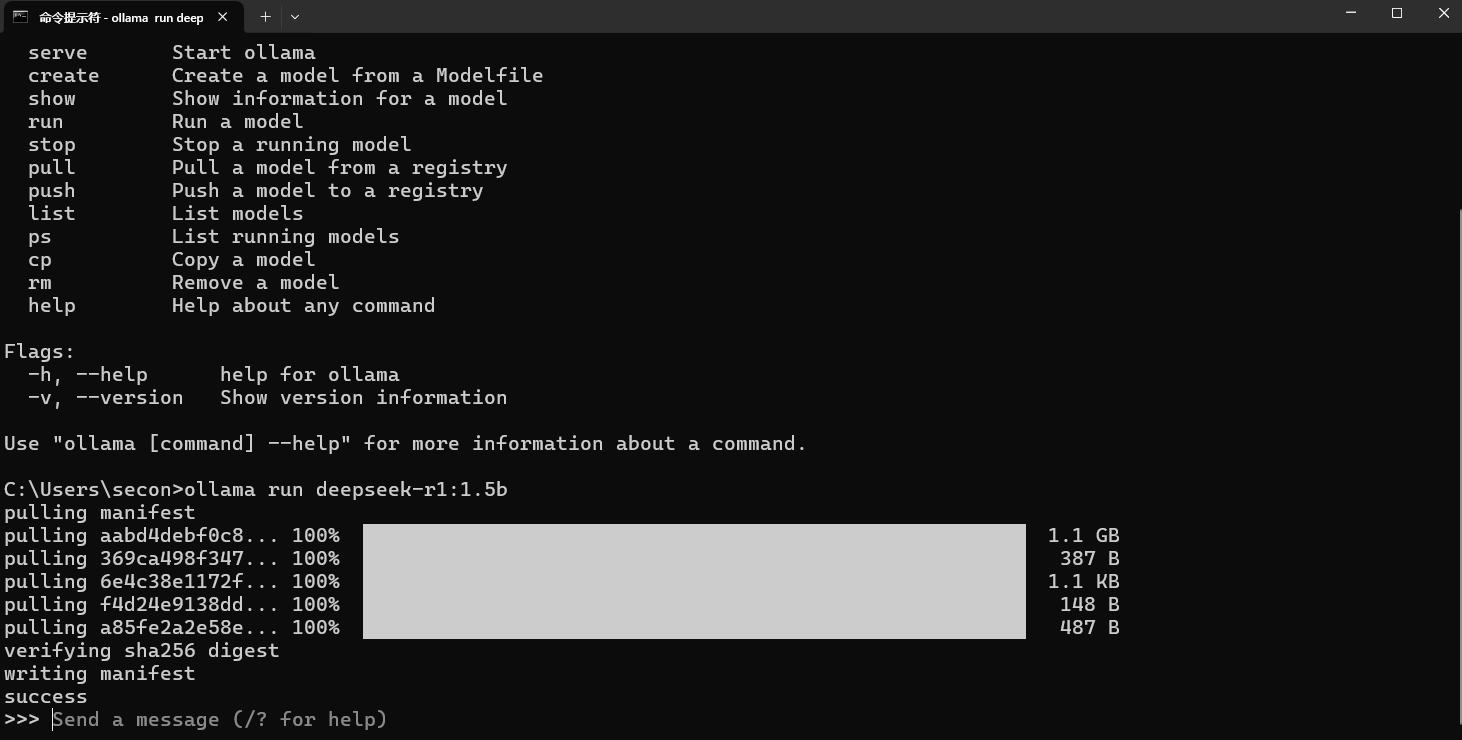Minimize the terminal window

1351,14
